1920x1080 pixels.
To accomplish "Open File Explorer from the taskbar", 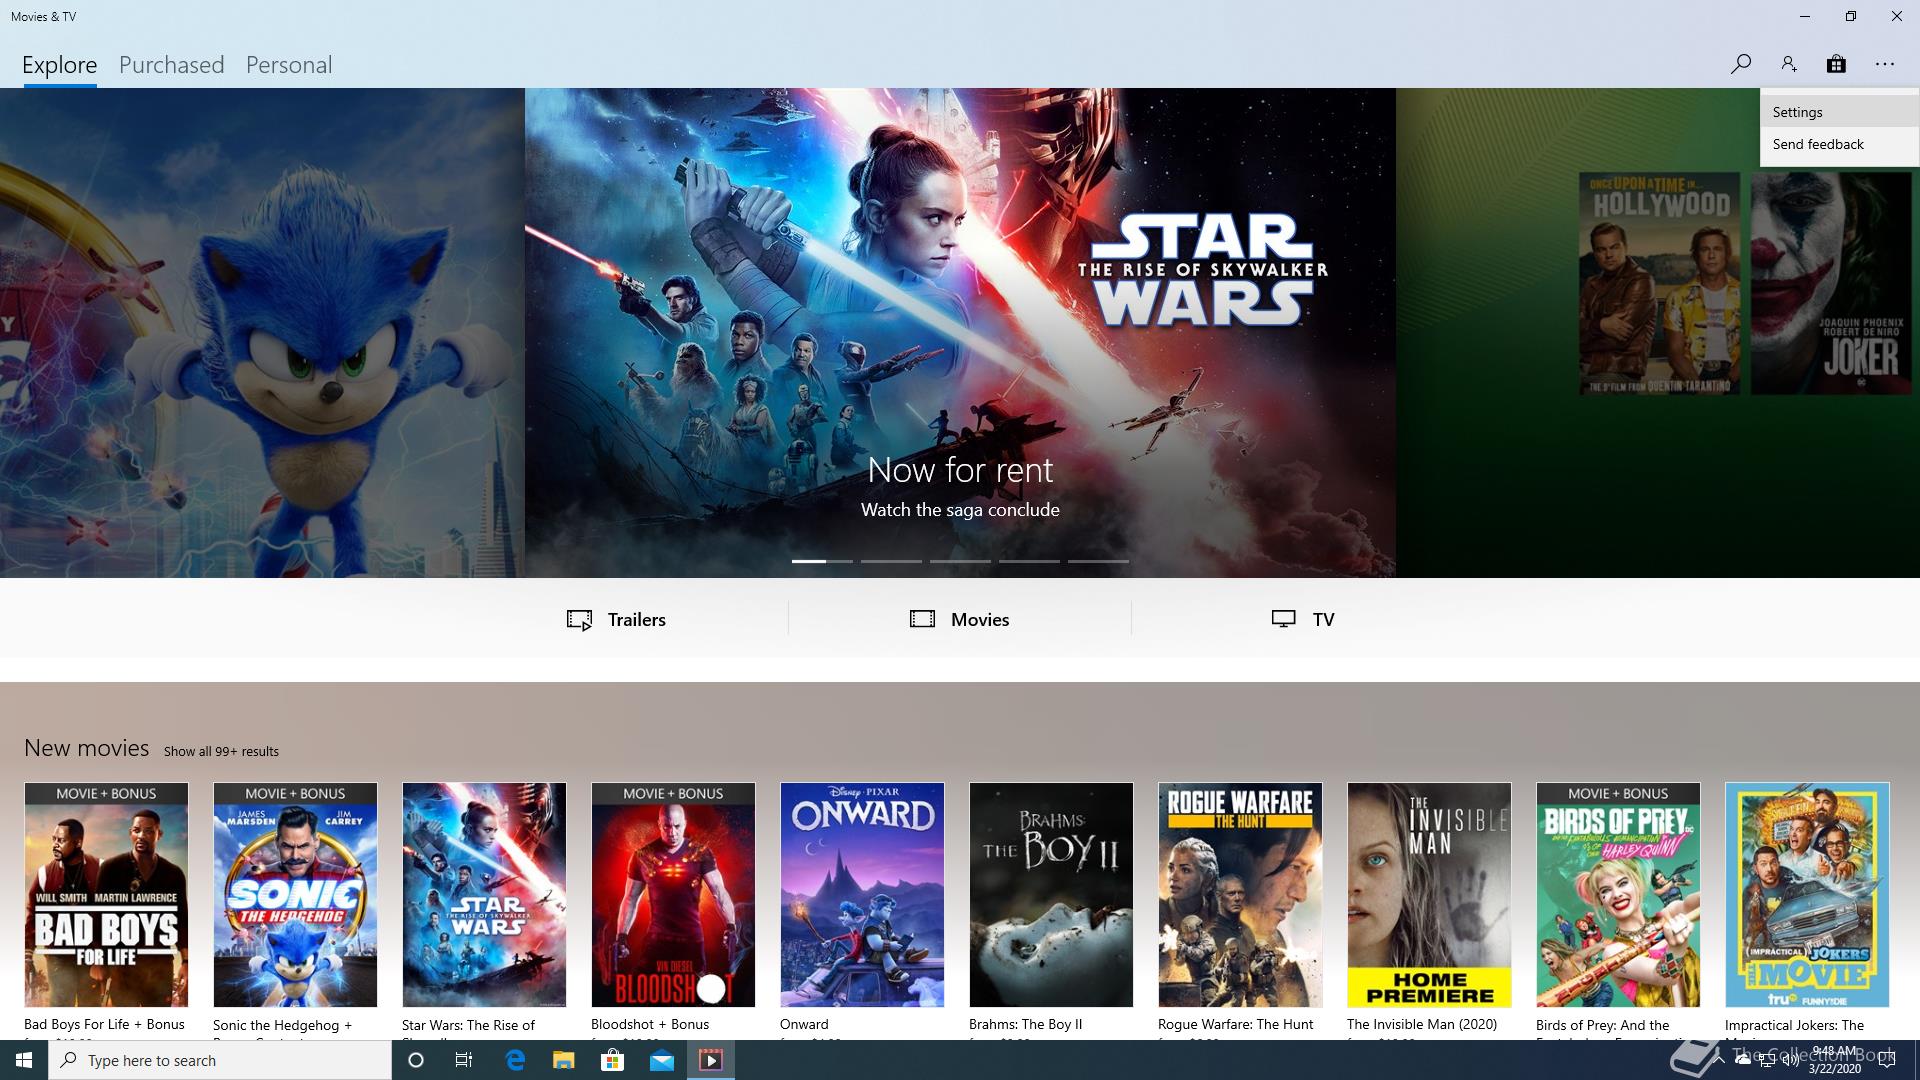I will tap(563, 1060).
